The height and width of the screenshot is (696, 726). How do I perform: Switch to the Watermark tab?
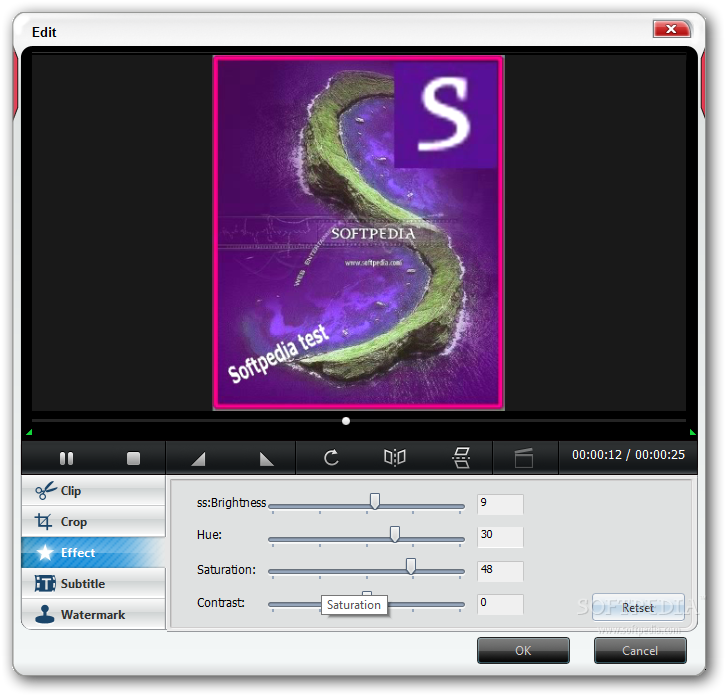[x=93, y=614]
